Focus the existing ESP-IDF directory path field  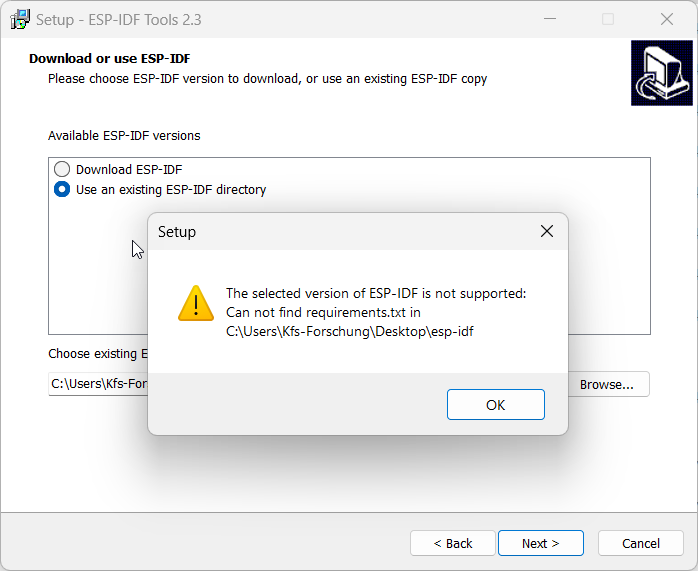tap(97, 384)
